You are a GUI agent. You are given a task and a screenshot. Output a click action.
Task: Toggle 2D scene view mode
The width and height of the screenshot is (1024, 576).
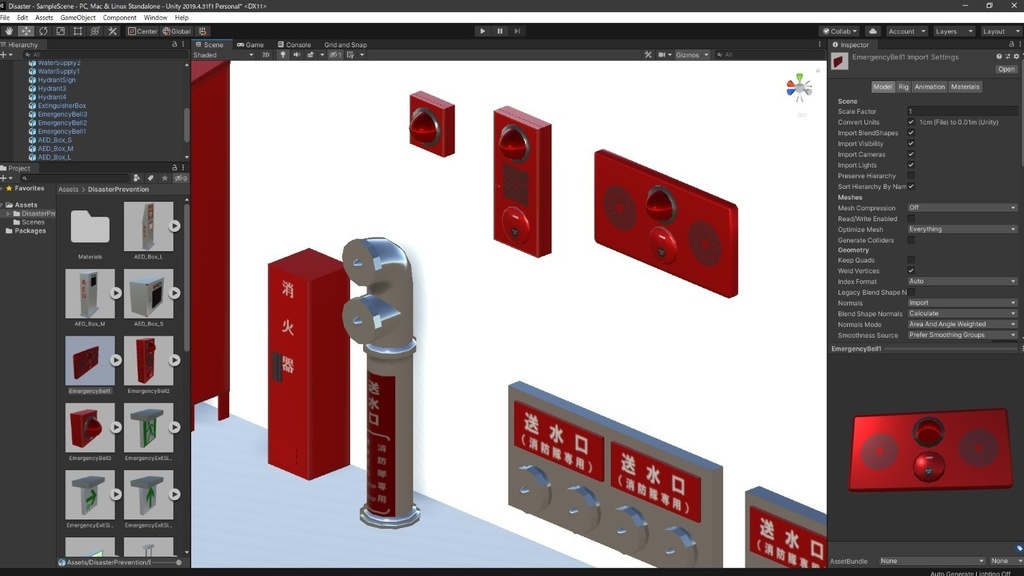(x=265, y=55)
